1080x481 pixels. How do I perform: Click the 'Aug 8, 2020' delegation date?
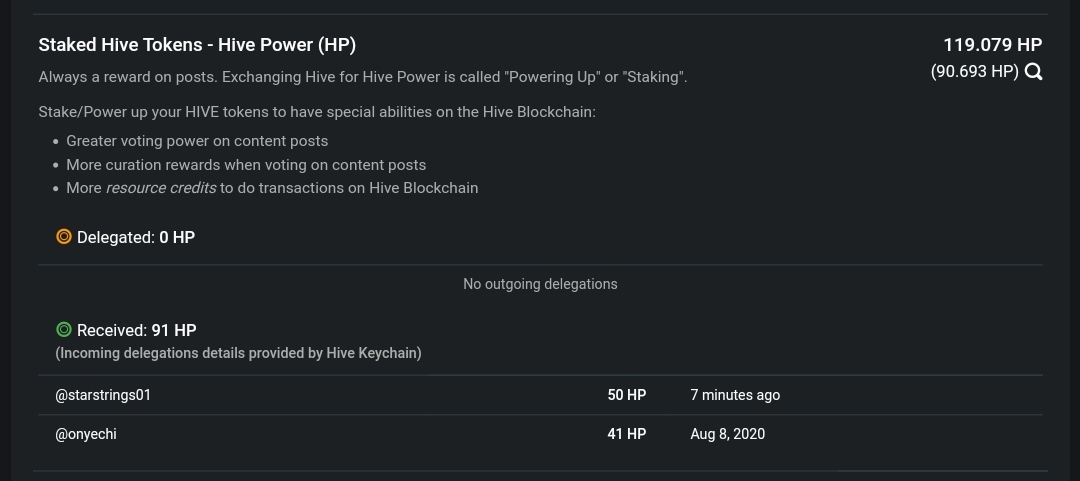pyautogui.click(x=727, y=435)
